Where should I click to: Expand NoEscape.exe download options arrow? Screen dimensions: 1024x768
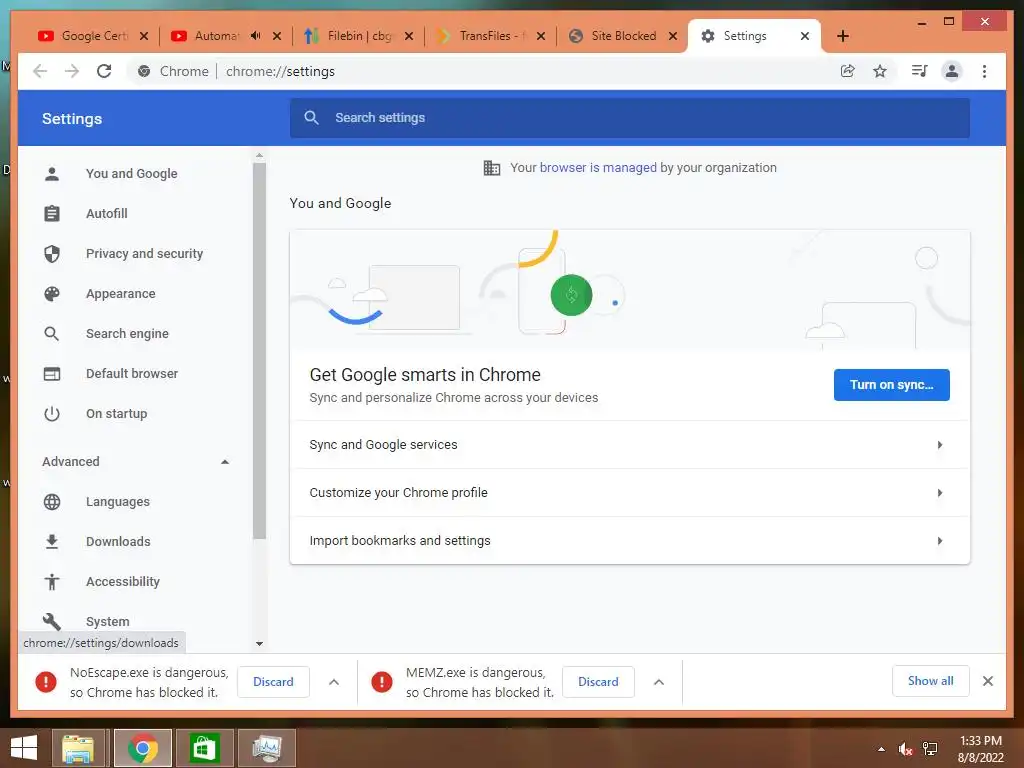pyautogui.click(x=334, y=682)
